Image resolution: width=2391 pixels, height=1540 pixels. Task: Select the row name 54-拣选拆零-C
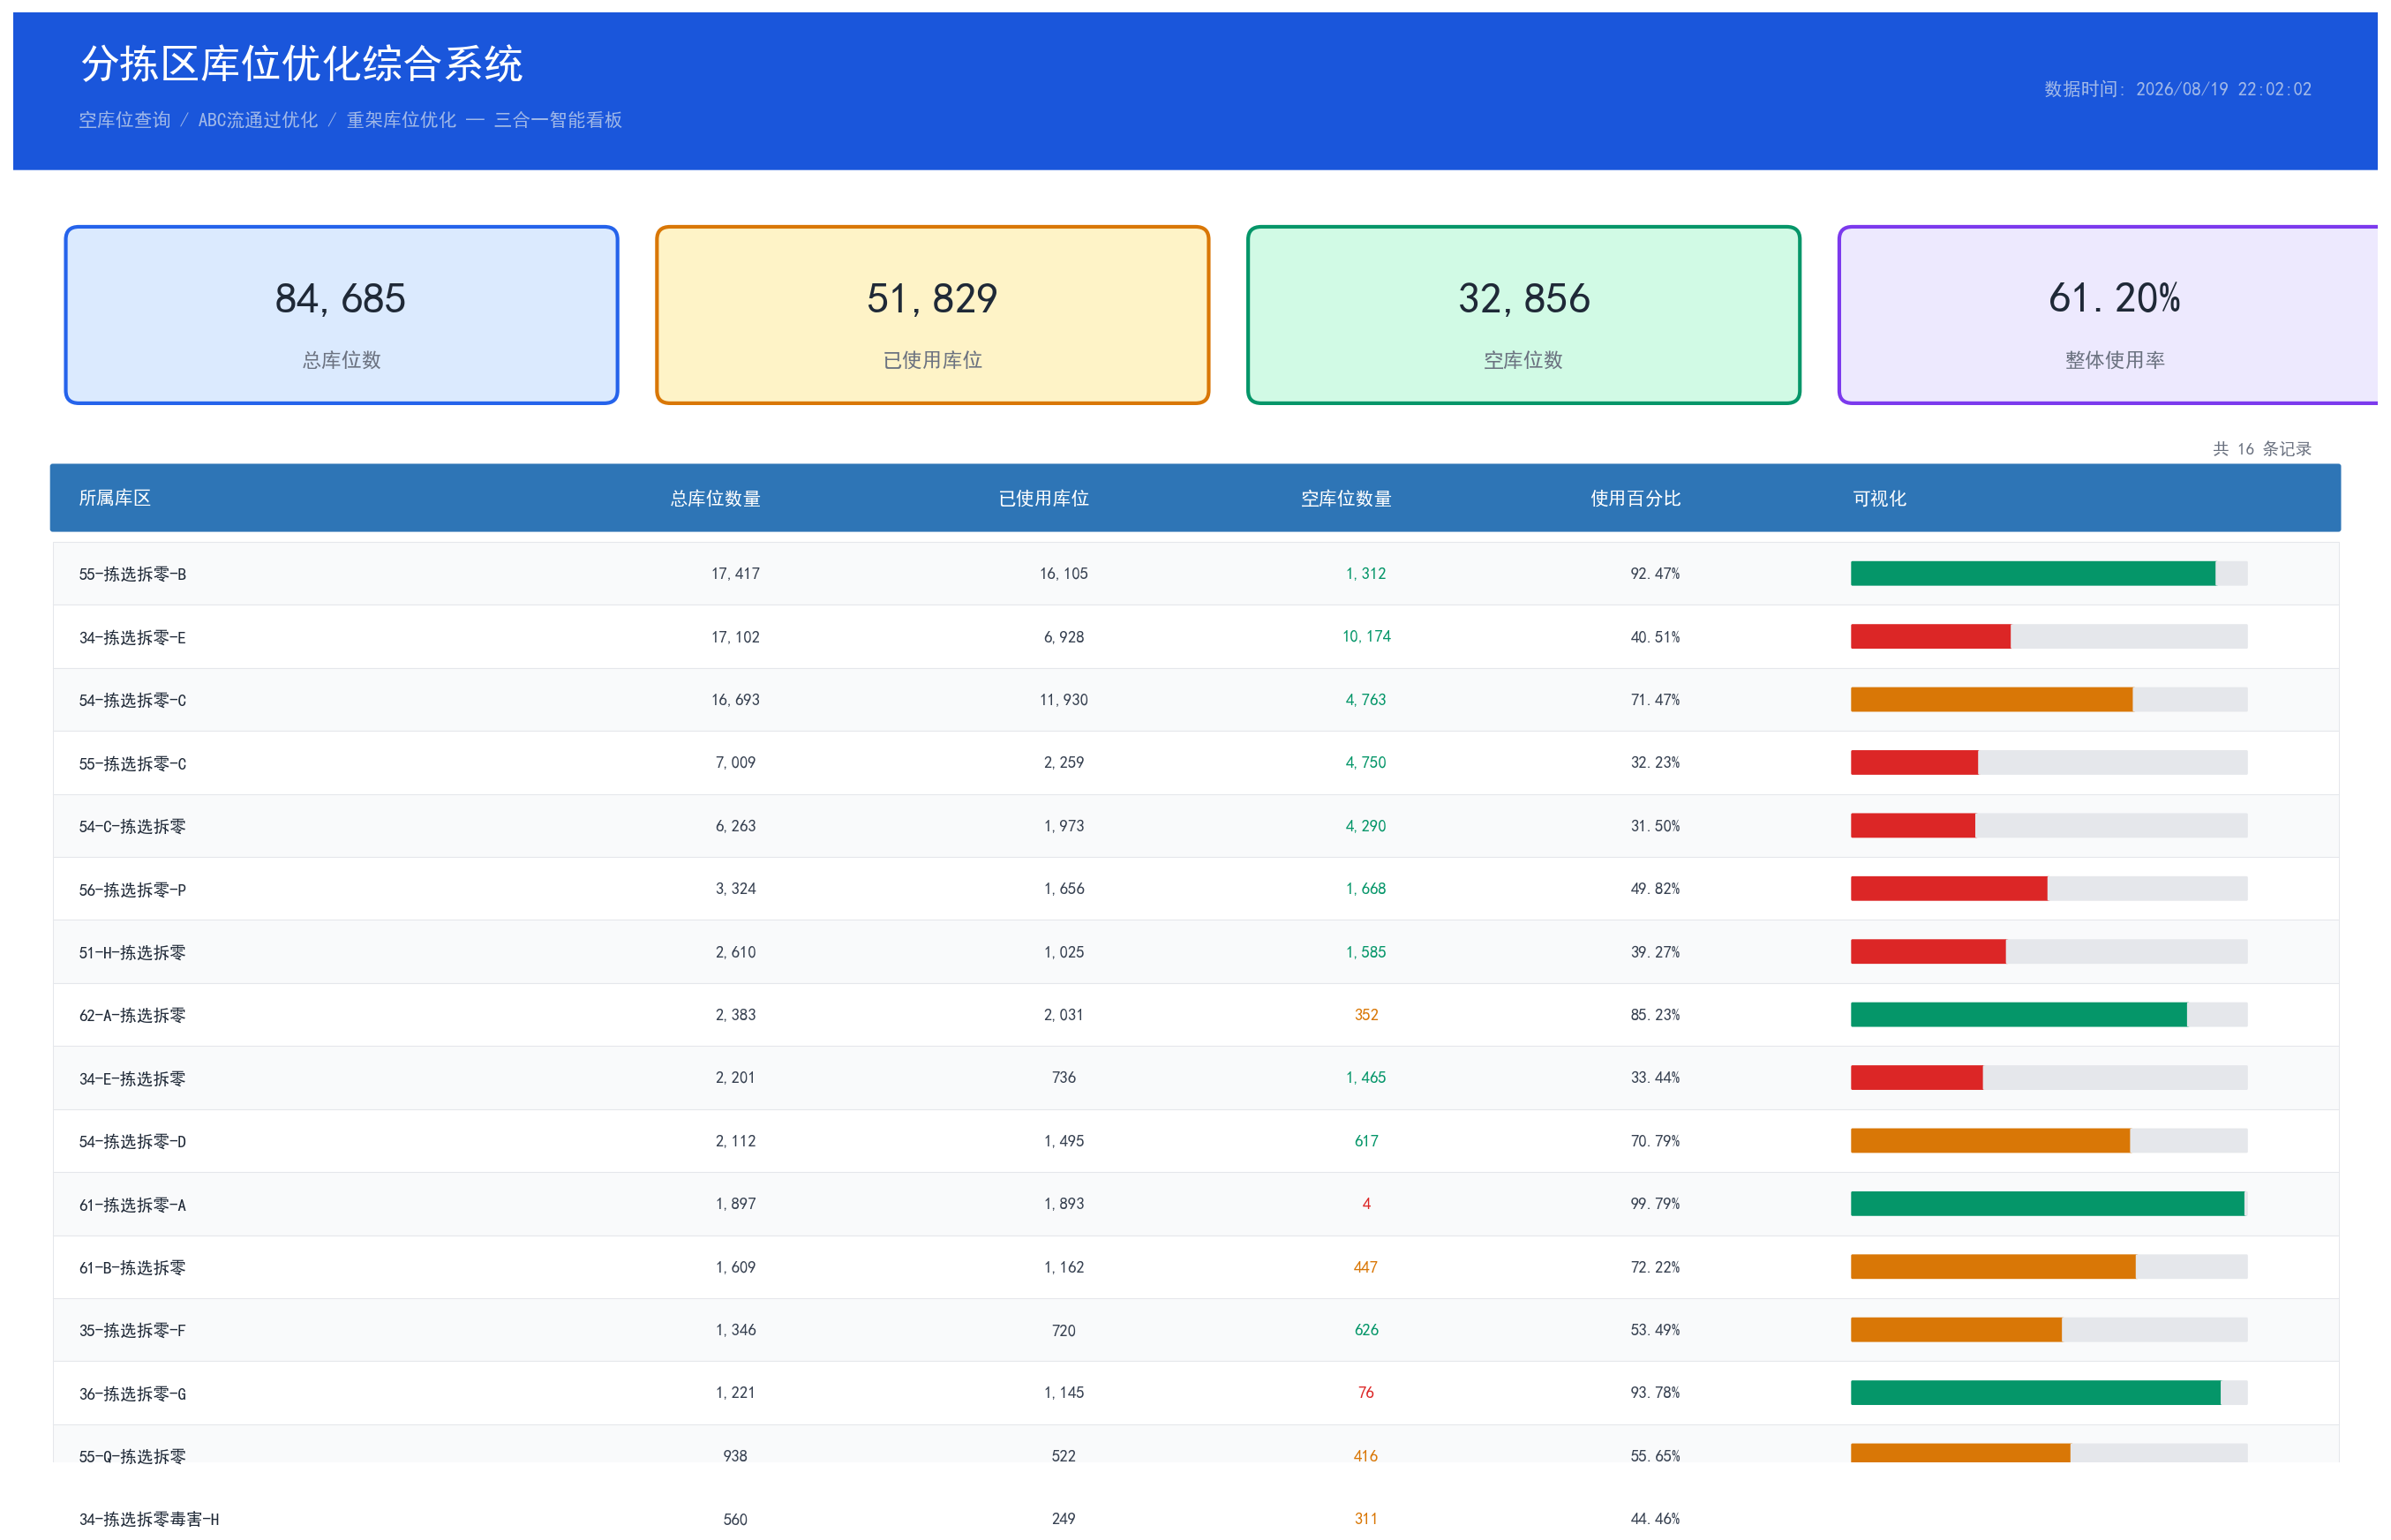tap(132, 700)
